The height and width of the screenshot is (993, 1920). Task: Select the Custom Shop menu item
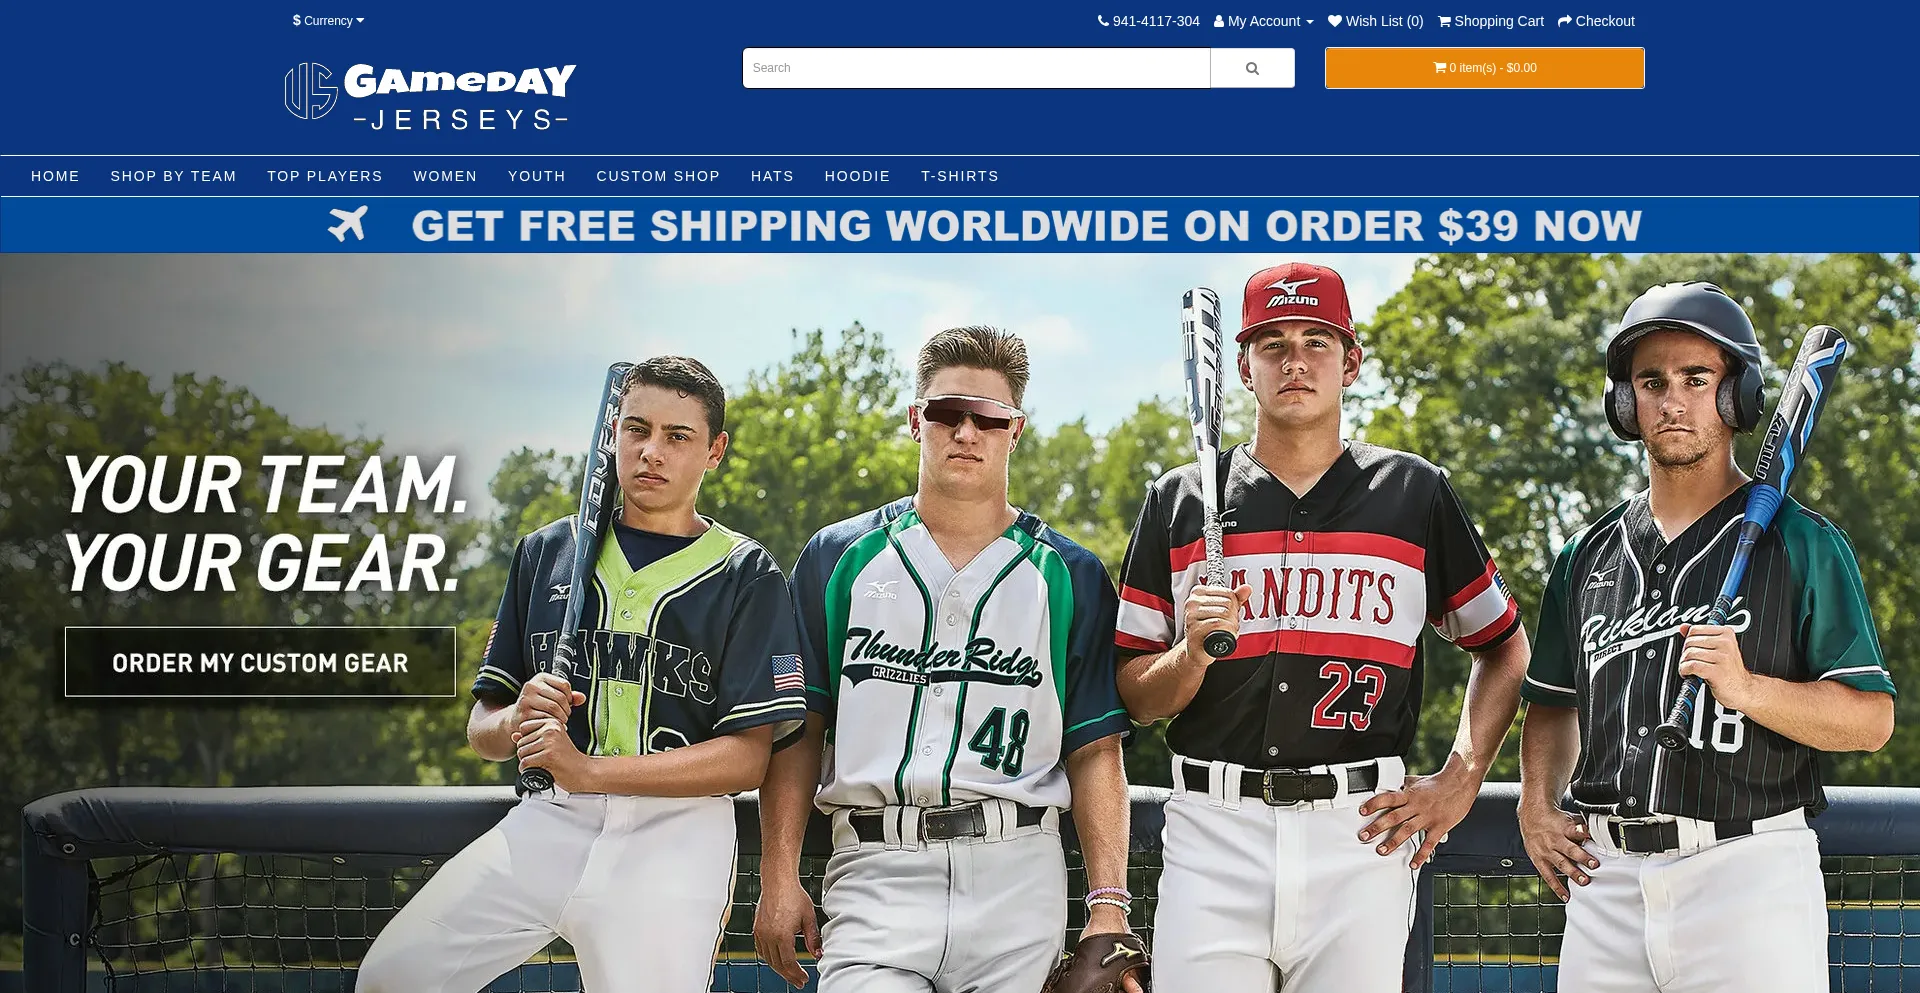pyautogui.click(x=658, y=176)
